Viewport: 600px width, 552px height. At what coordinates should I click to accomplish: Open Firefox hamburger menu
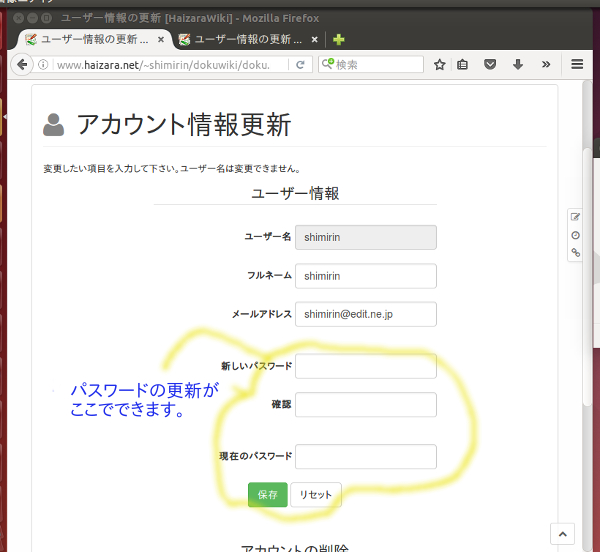coord(577,64)
